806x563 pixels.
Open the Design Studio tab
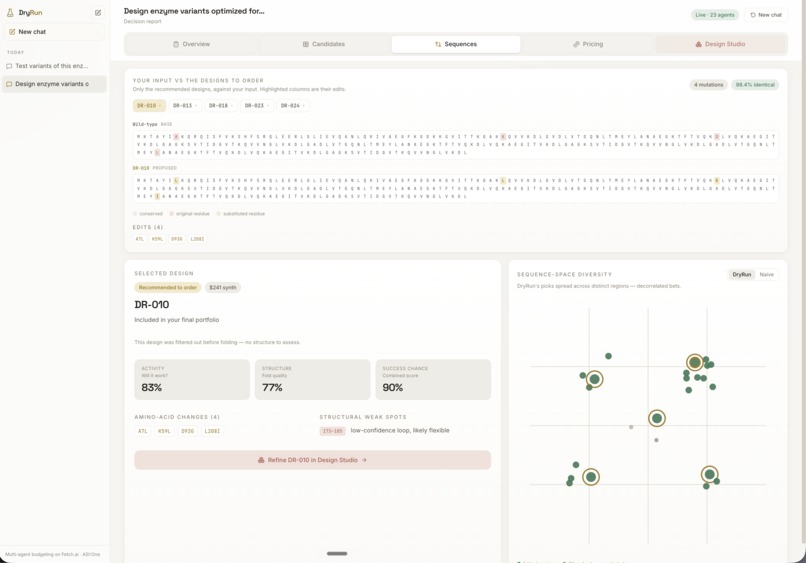(720, 44)
